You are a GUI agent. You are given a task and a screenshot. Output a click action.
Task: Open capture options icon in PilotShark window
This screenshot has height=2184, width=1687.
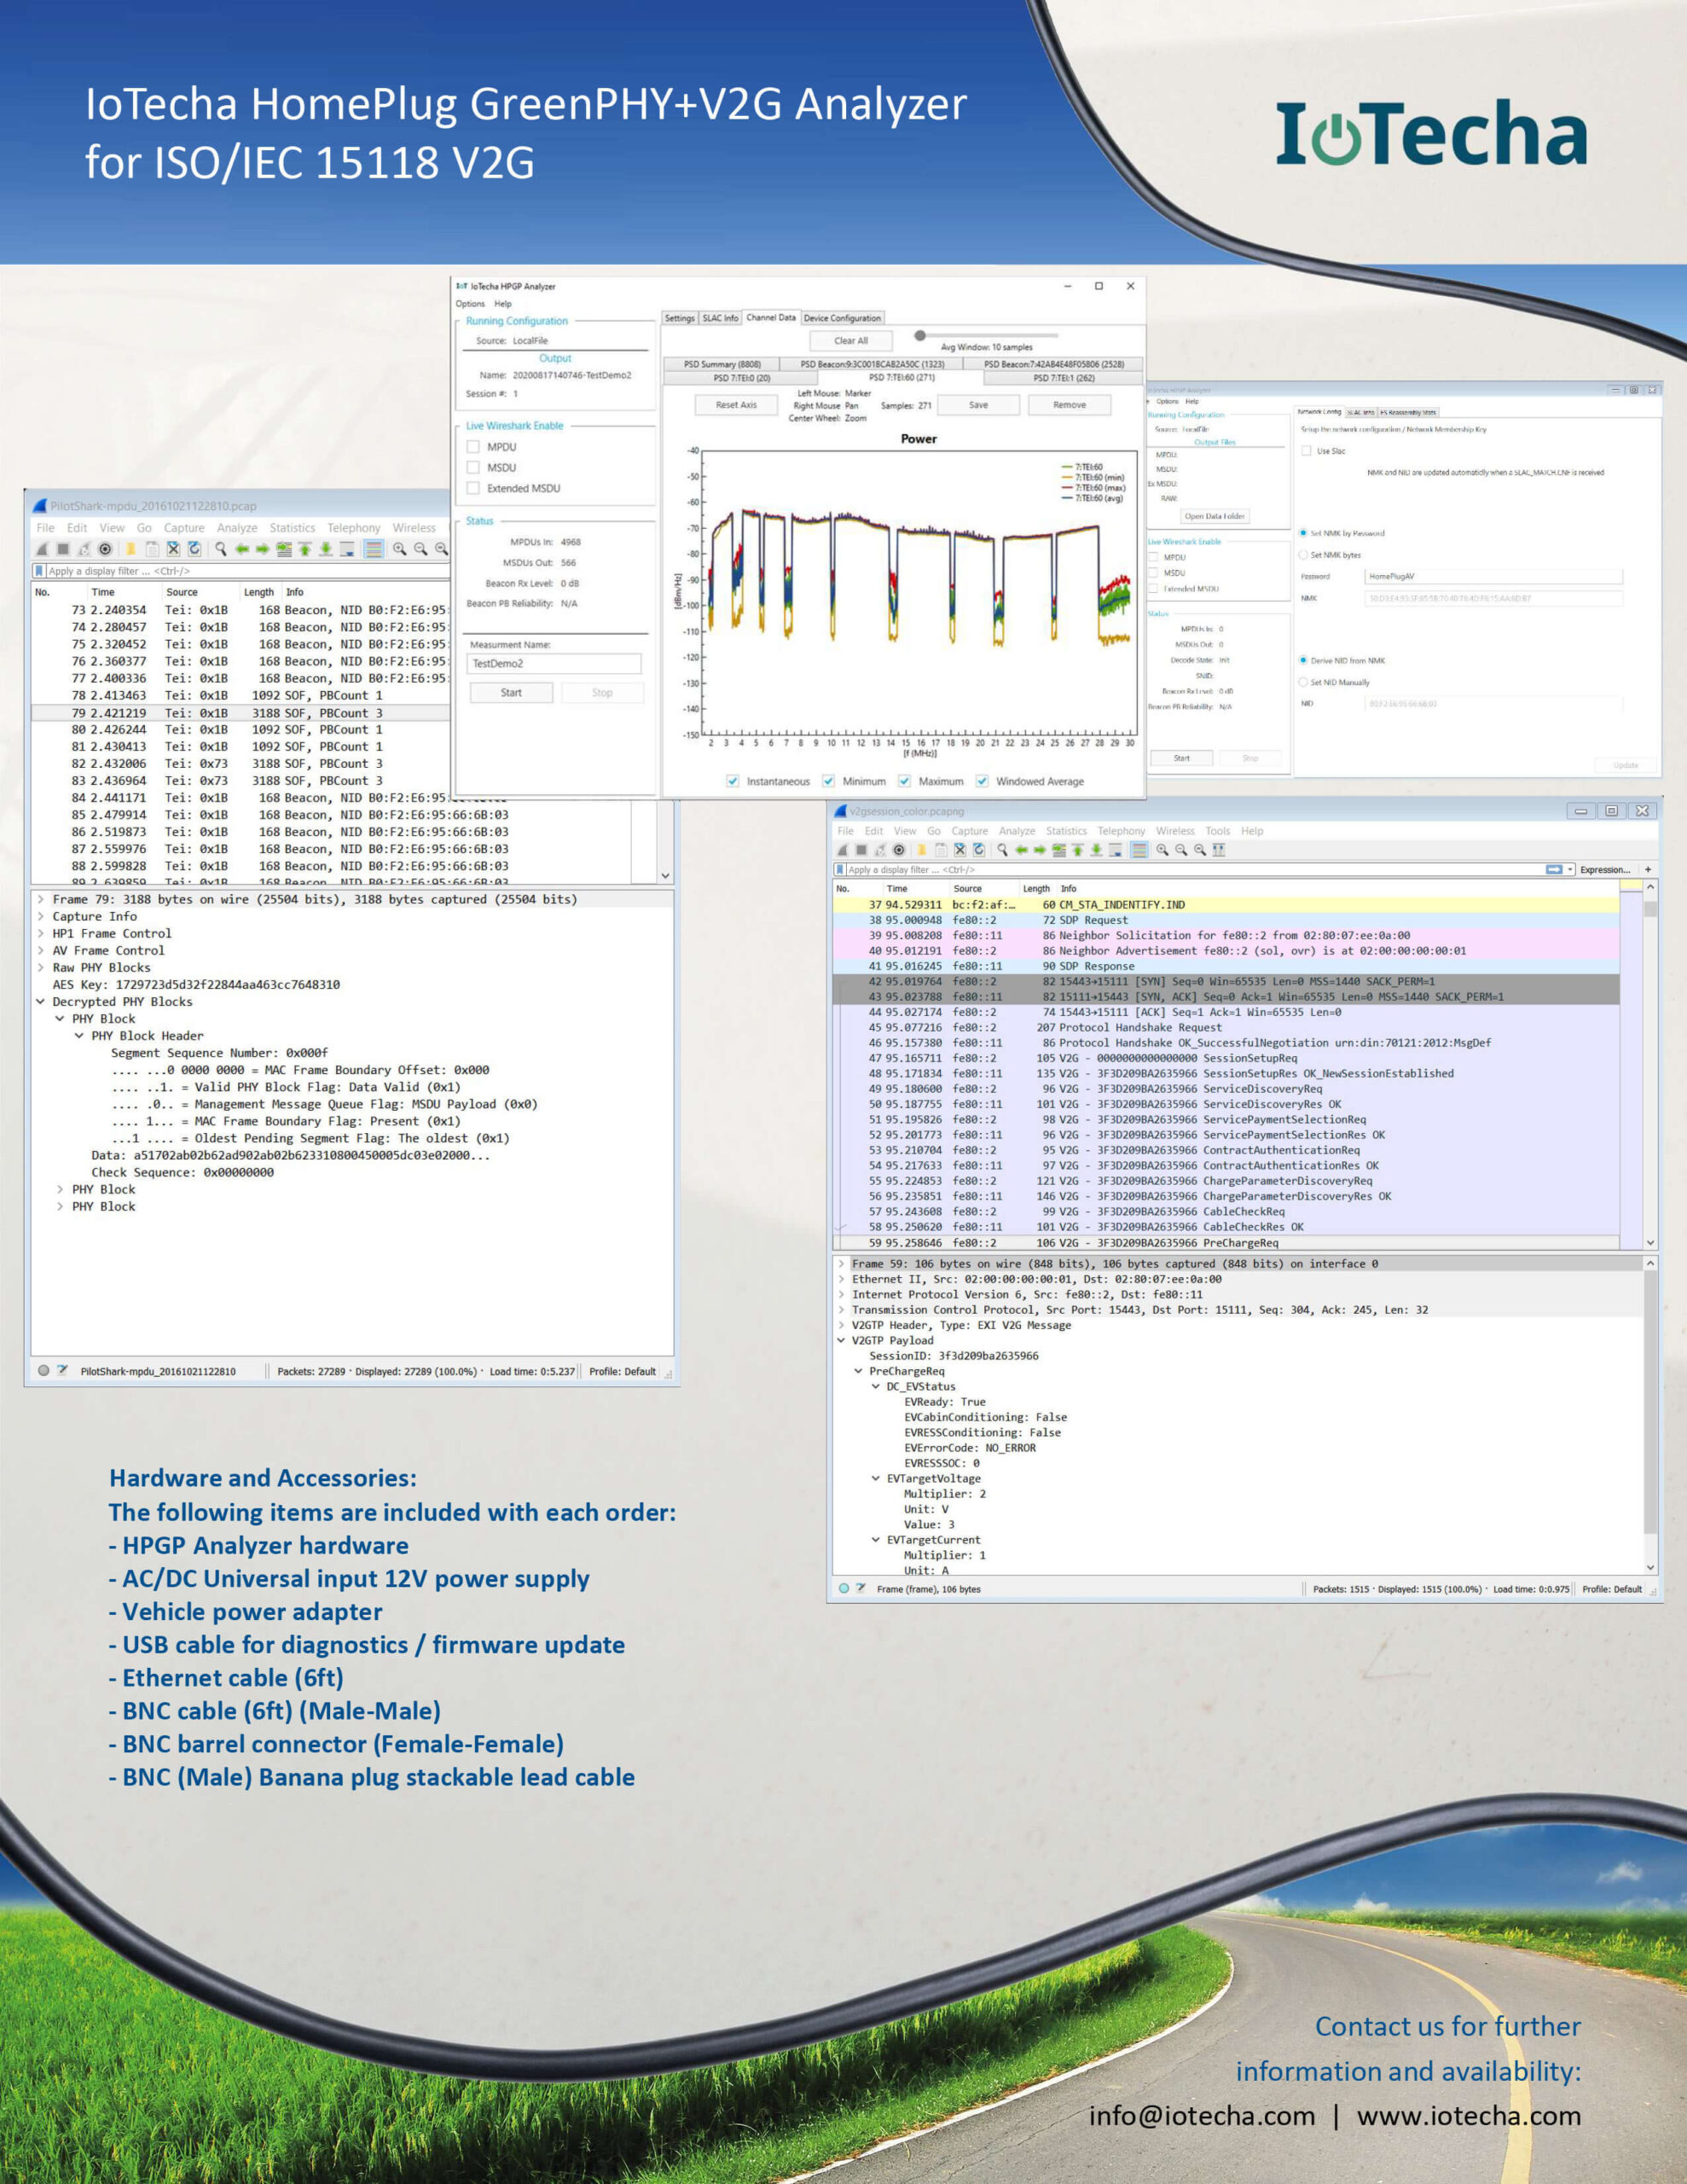tap(105, 549)
